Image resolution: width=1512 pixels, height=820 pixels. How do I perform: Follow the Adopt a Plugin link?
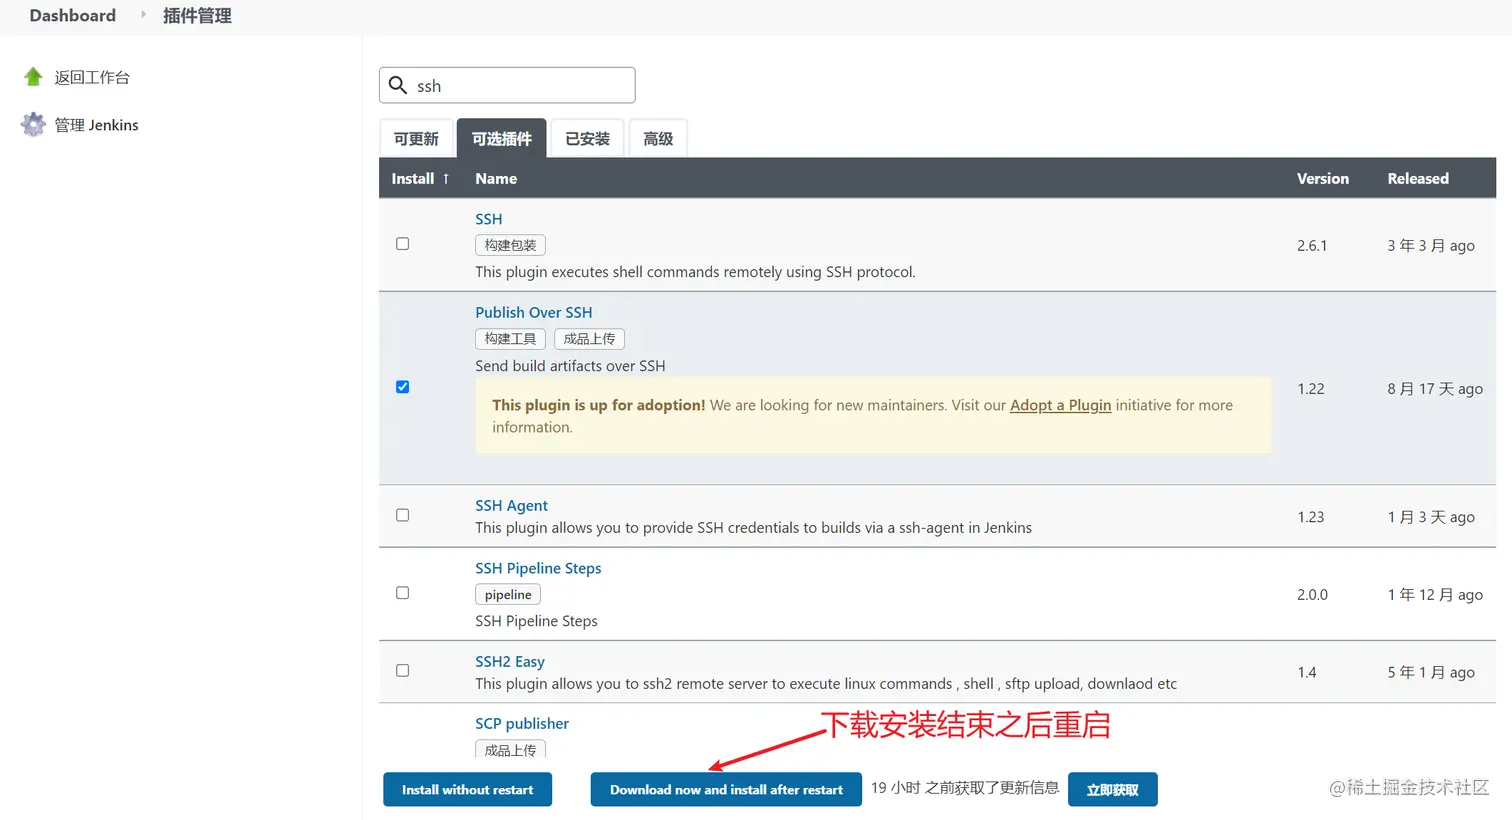(1060, 405)
